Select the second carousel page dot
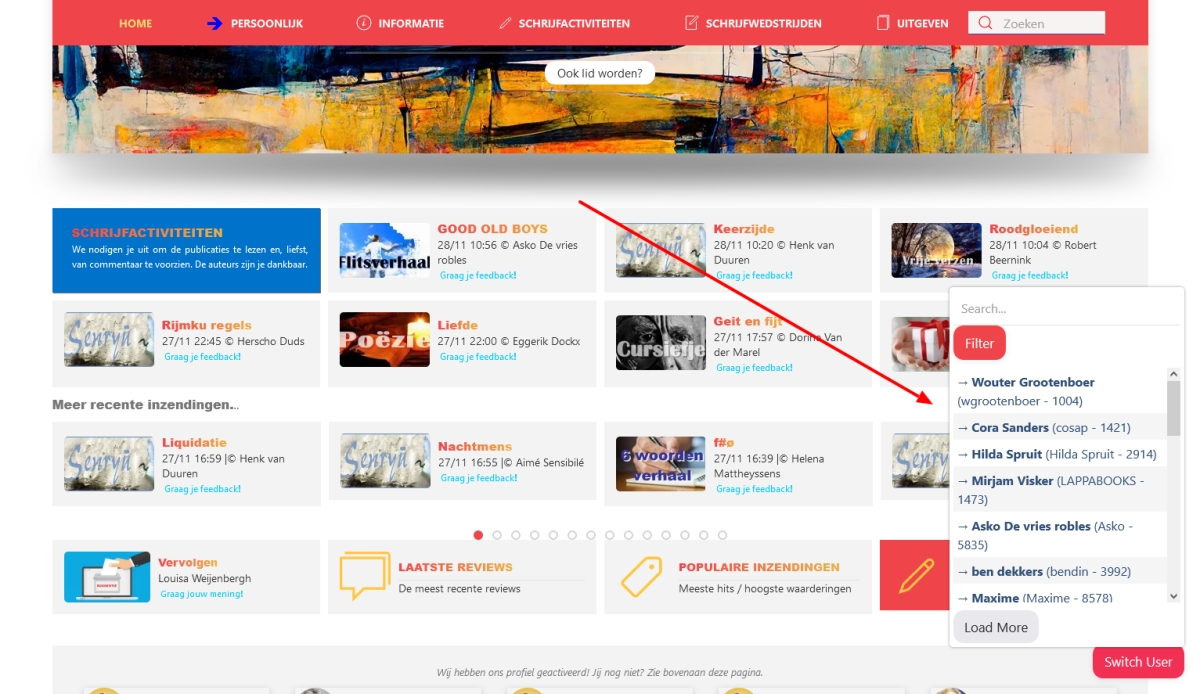Screen dimensions: 1200x694 [497, 535]
